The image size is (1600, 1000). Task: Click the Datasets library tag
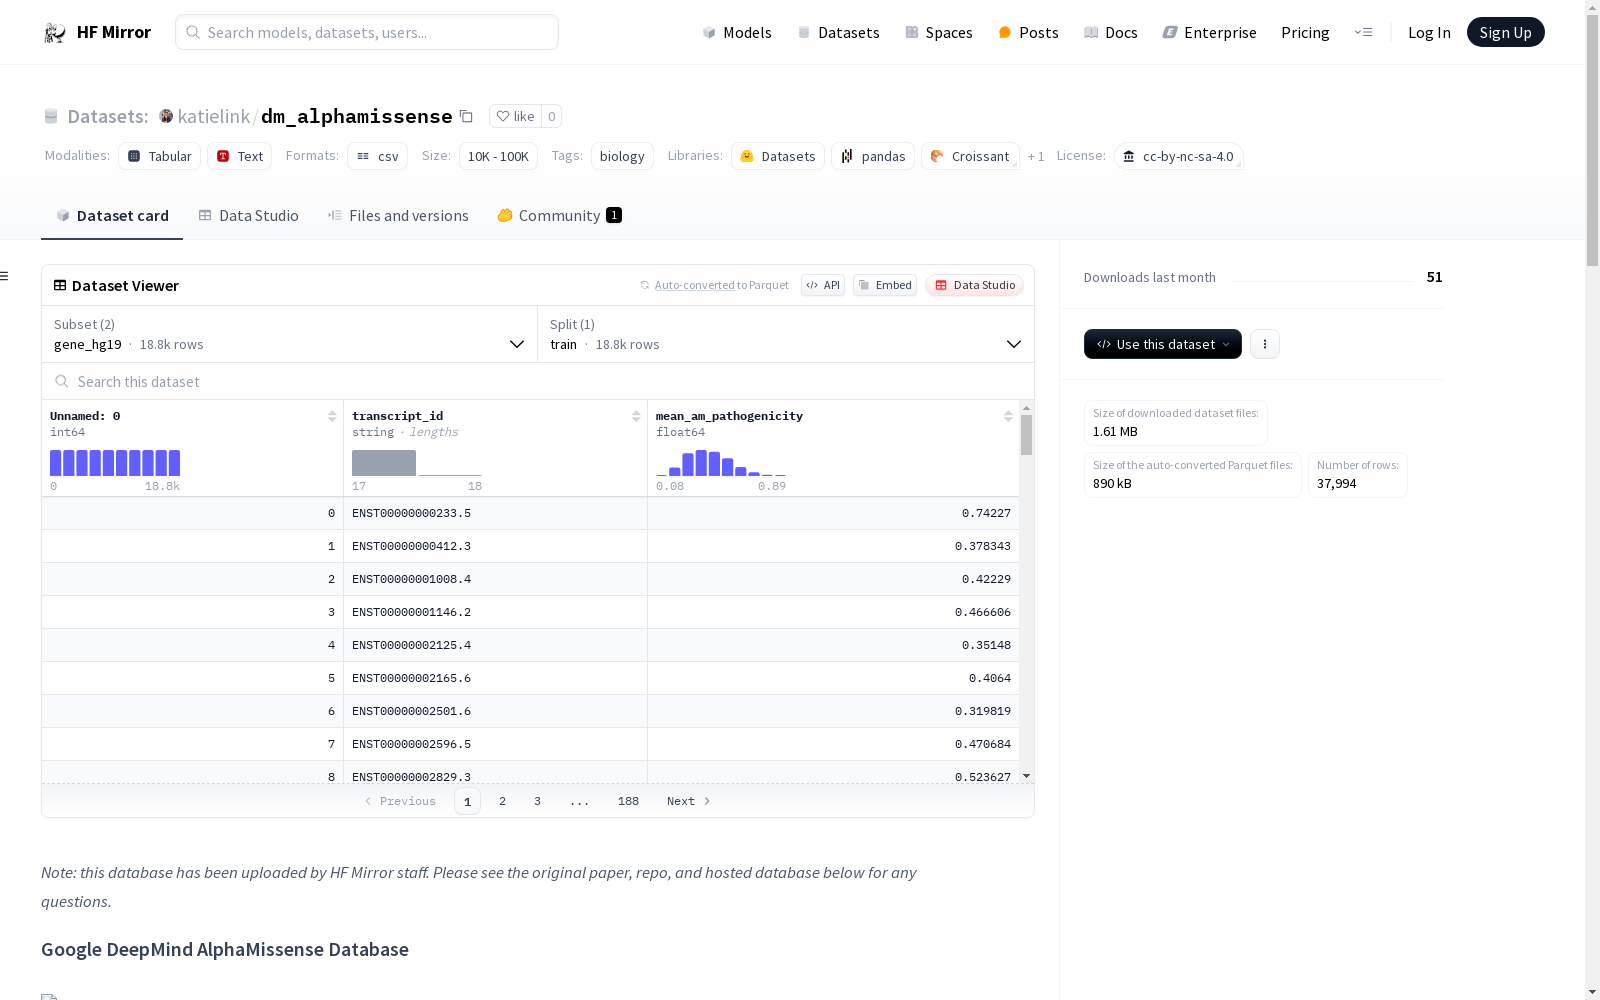778,156
